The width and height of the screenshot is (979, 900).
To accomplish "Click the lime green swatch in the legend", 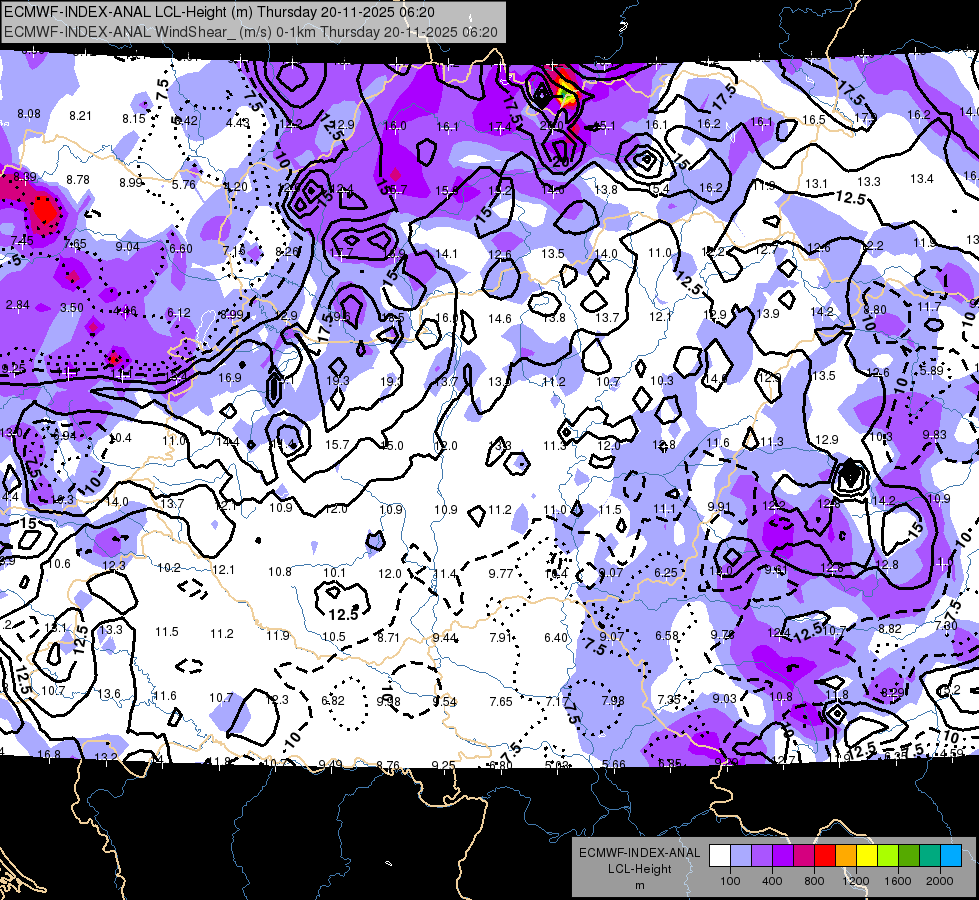I will tap(888, 856).
